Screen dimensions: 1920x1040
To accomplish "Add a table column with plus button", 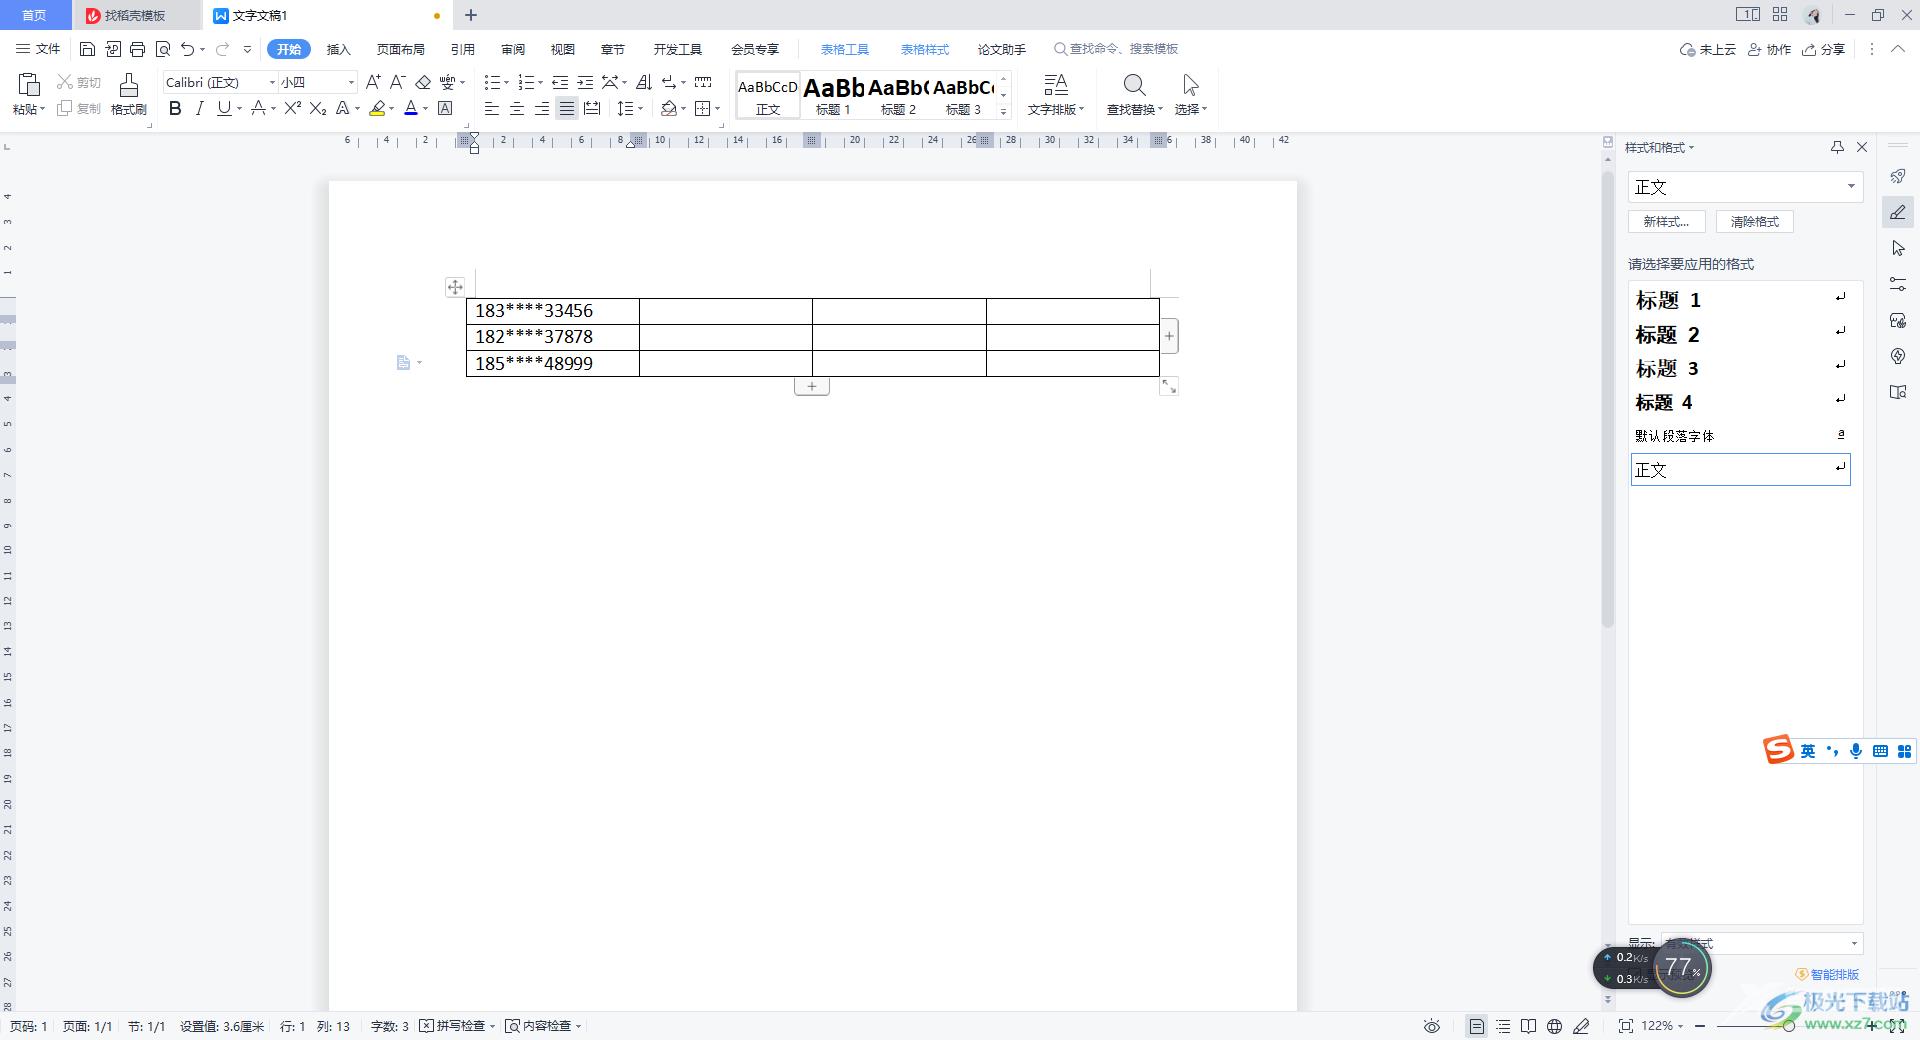I will (x=1169, y=336).
